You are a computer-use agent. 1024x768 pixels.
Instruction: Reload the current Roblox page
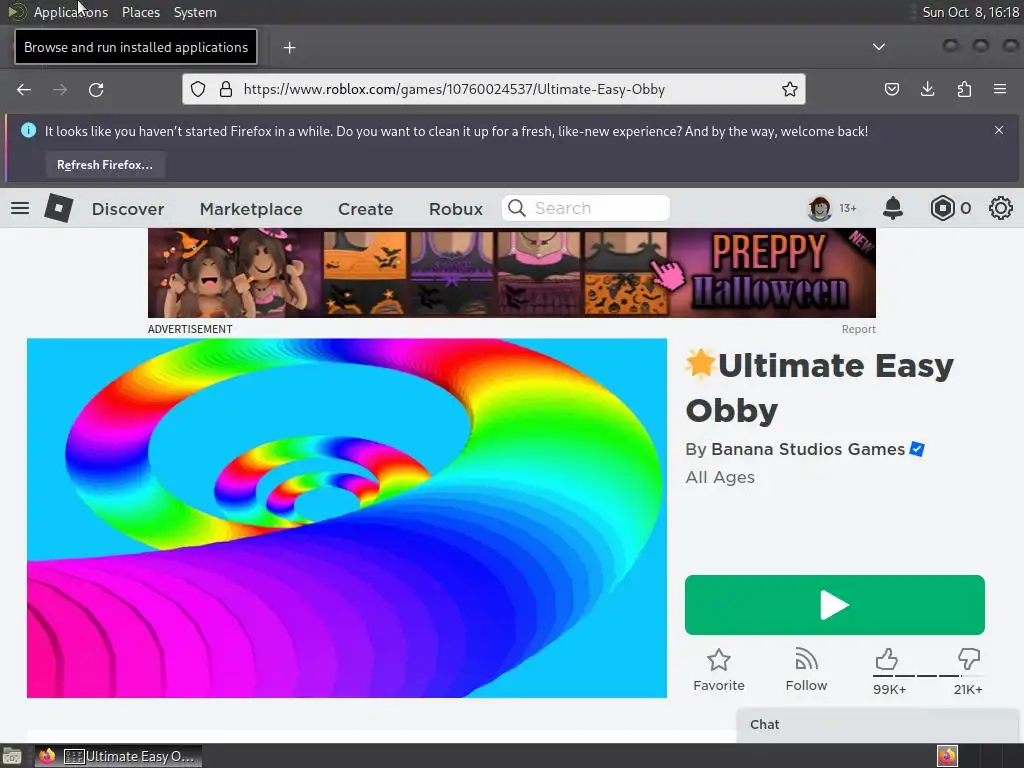click(96, 89)
